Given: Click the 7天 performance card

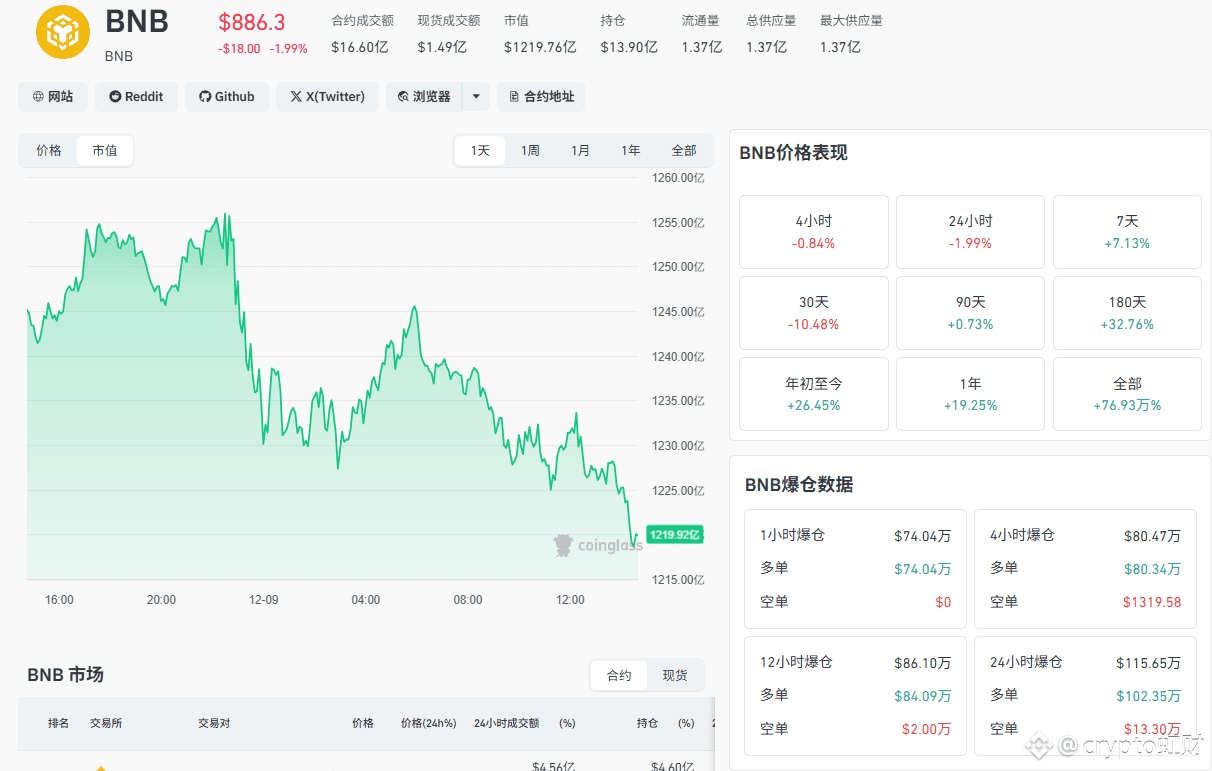Looking at the screenshot, I should (1127, 232).
